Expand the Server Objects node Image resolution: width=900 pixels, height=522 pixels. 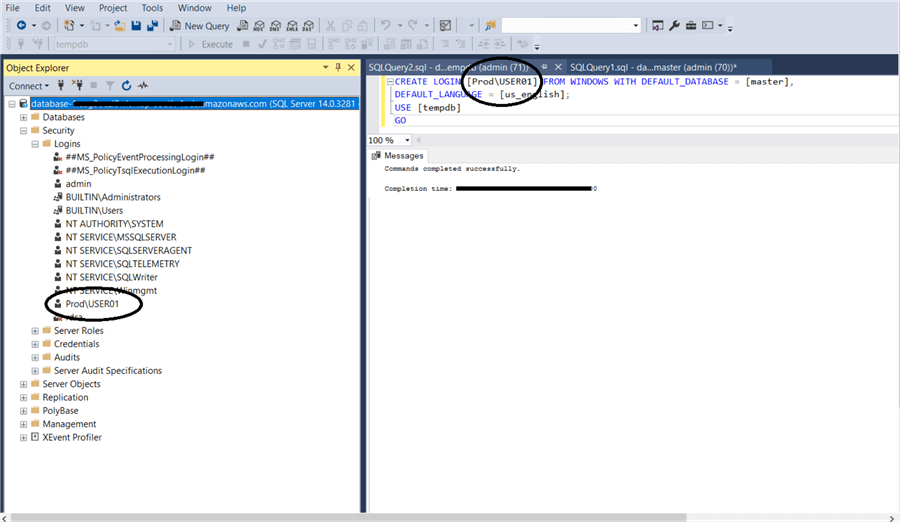coord(24,384)
